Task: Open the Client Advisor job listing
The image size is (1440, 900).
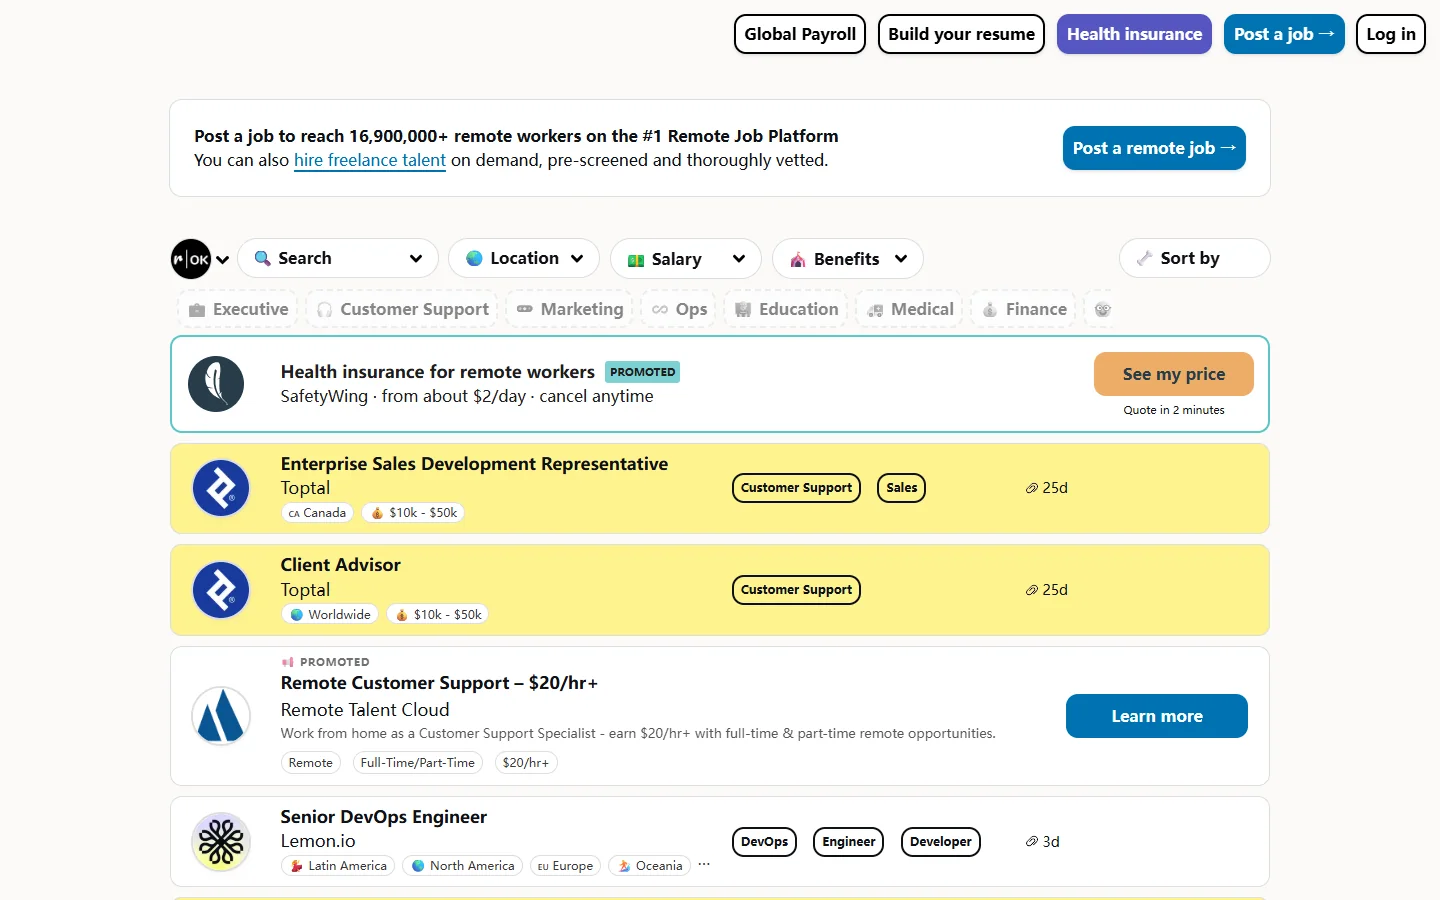Action: click(x=341, y=565)
